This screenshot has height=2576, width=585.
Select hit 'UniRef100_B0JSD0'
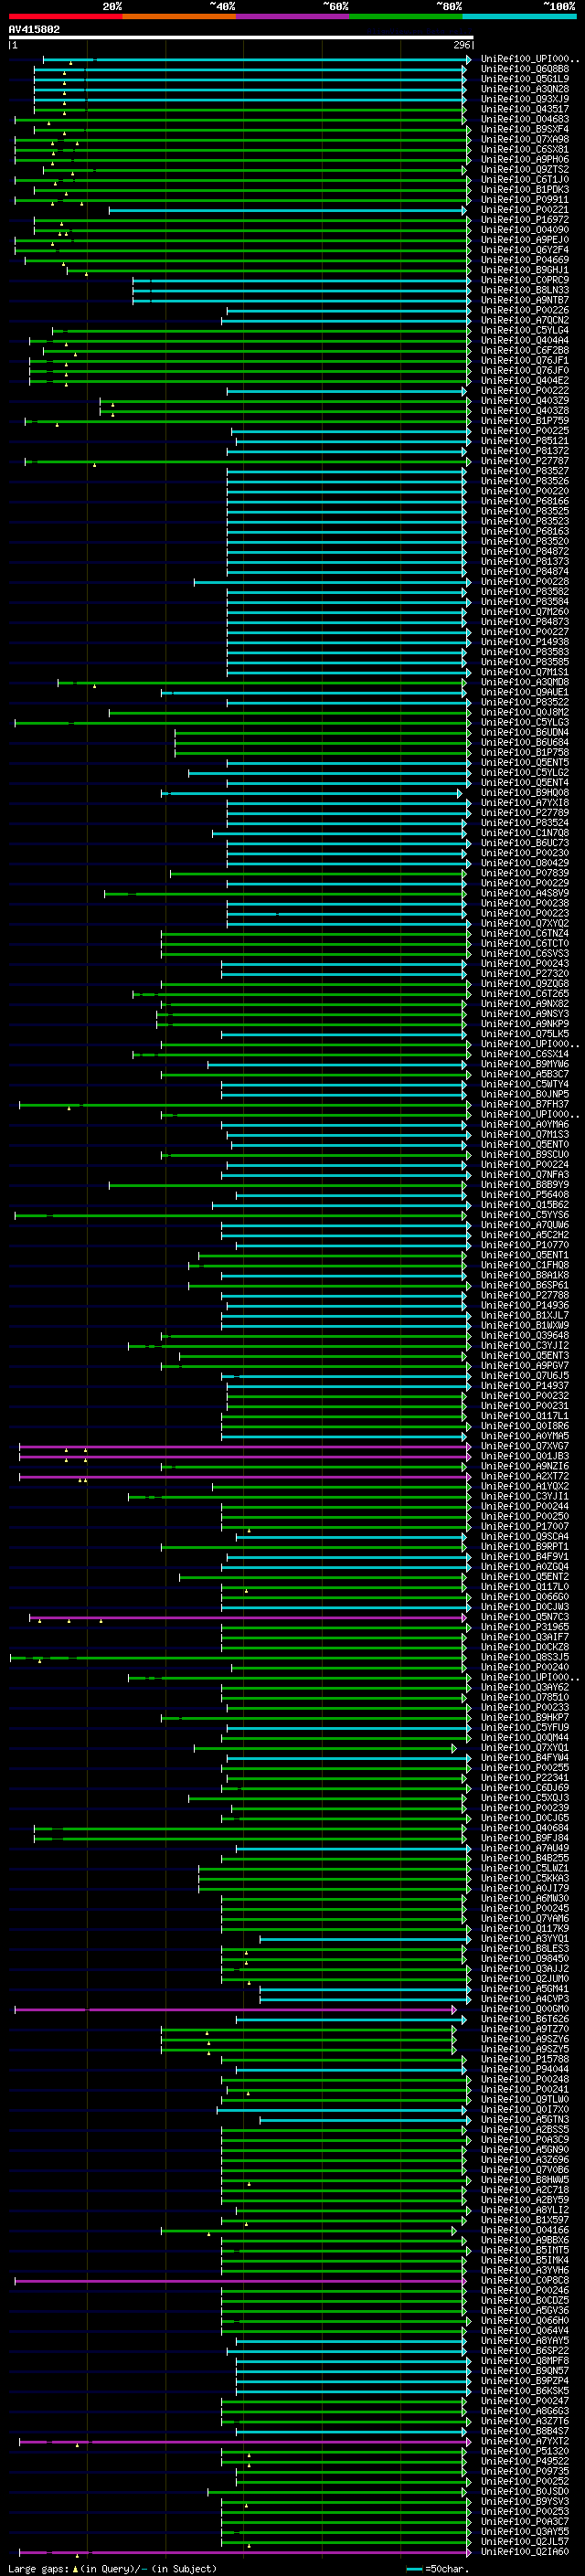(525, 2491)
